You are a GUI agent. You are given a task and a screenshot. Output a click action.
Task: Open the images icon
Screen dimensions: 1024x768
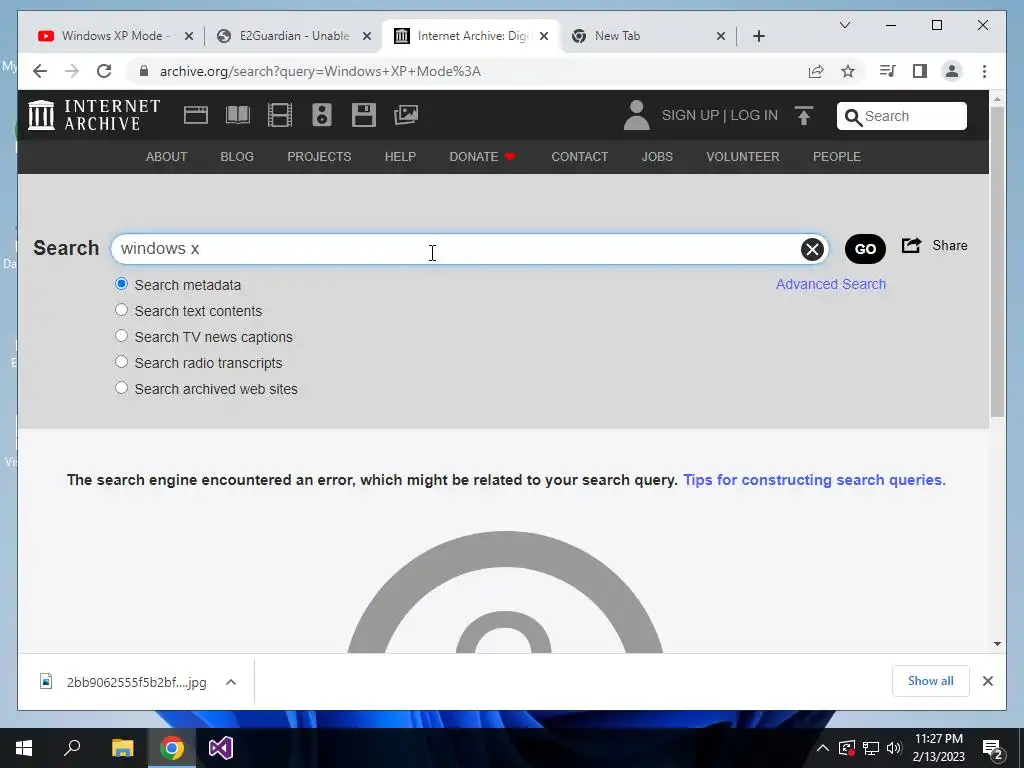pyautogui.click(x=406, y=115)
